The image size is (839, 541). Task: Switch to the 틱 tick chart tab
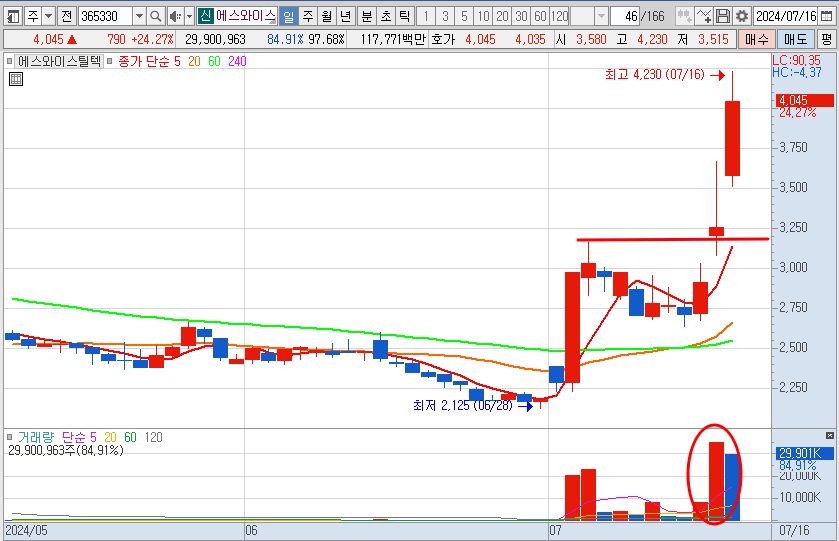[x=404, y=17]
